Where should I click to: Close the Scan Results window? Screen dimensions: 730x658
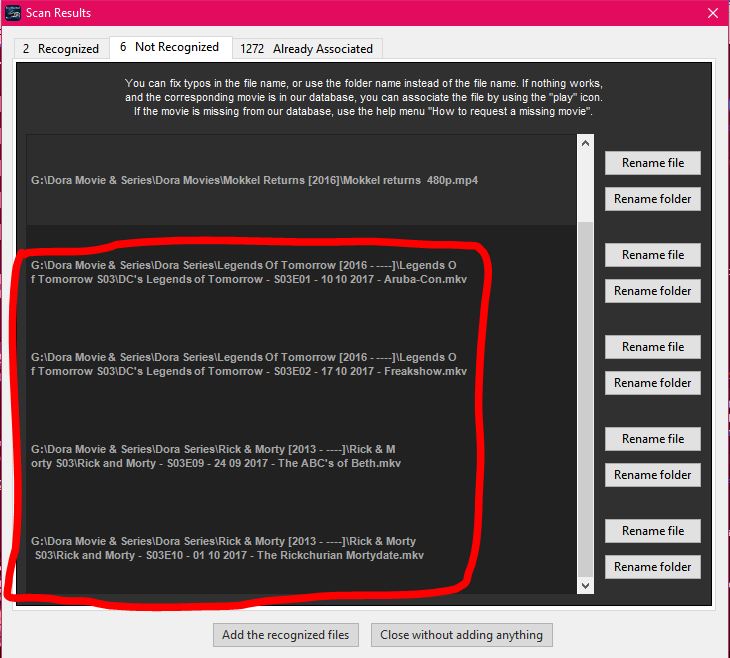(713, 13)
